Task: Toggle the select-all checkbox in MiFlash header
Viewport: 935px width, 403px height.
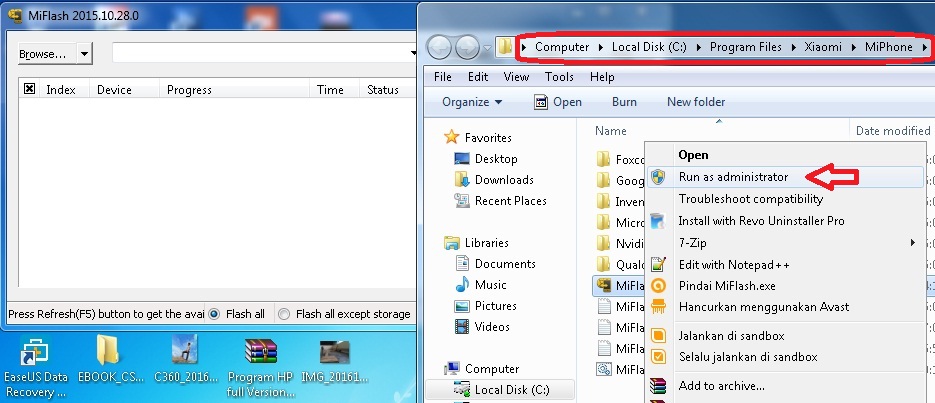Action: 29,89
